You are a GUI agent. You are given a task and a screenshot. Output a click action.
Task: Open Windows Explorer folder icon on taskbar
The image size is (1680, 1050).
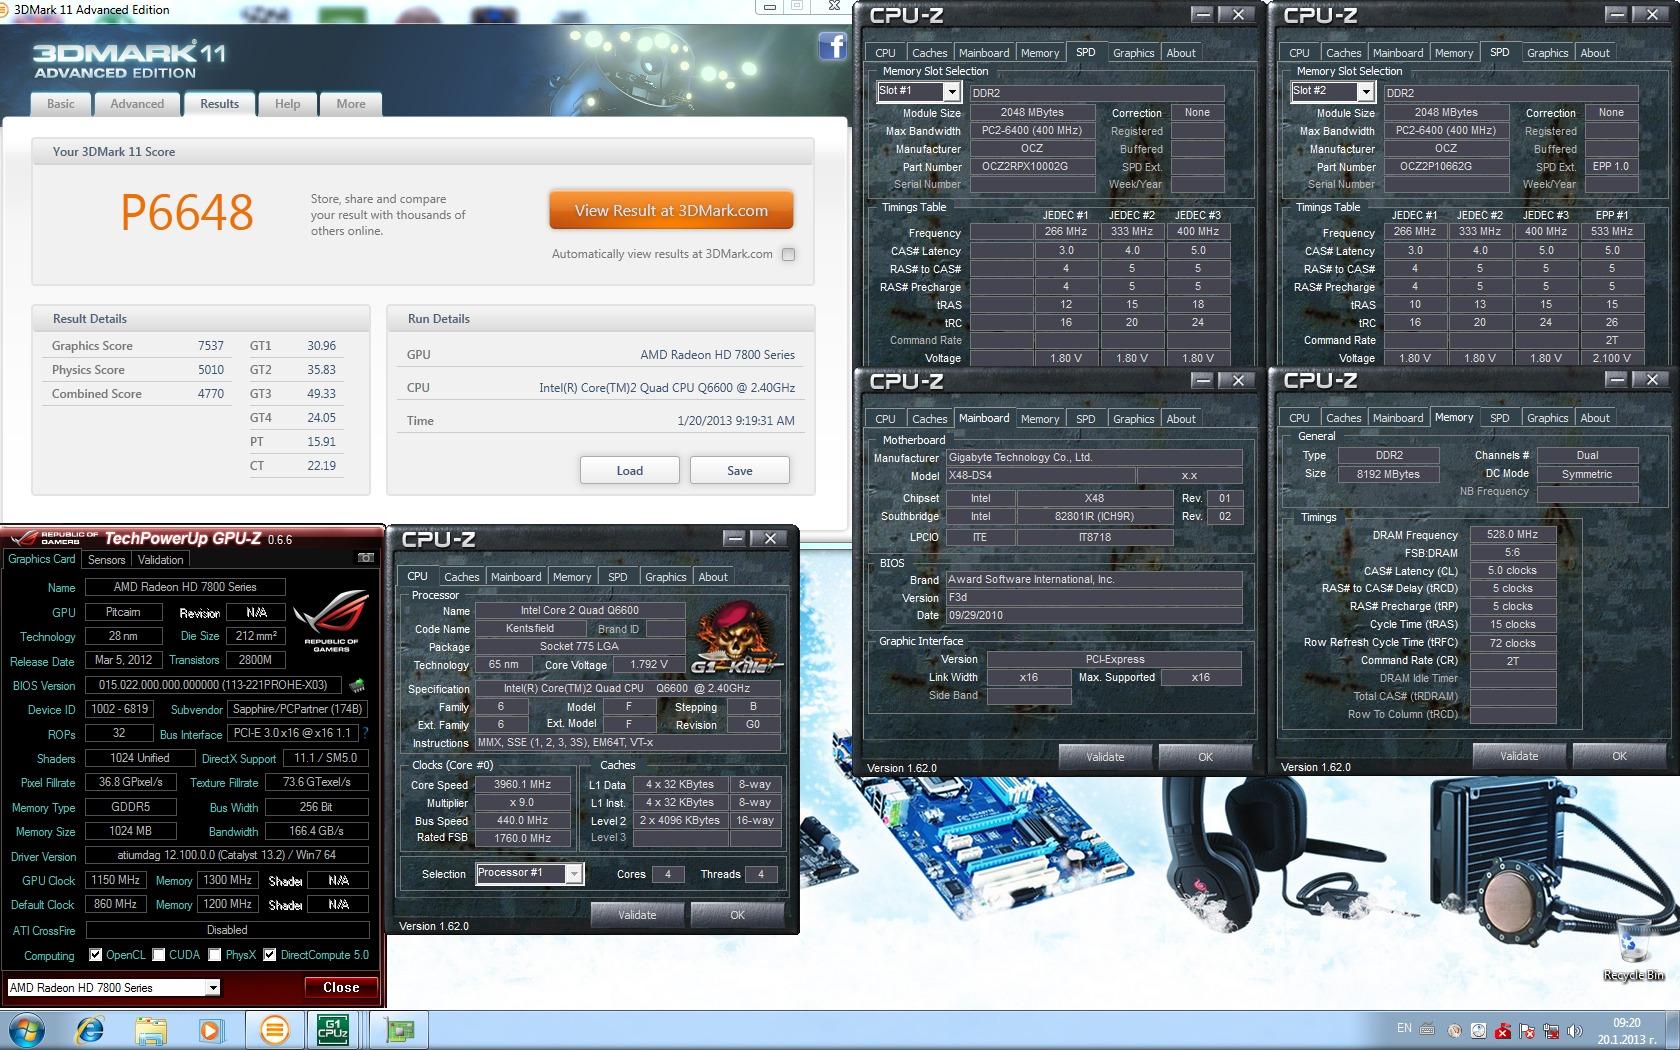151,1030
